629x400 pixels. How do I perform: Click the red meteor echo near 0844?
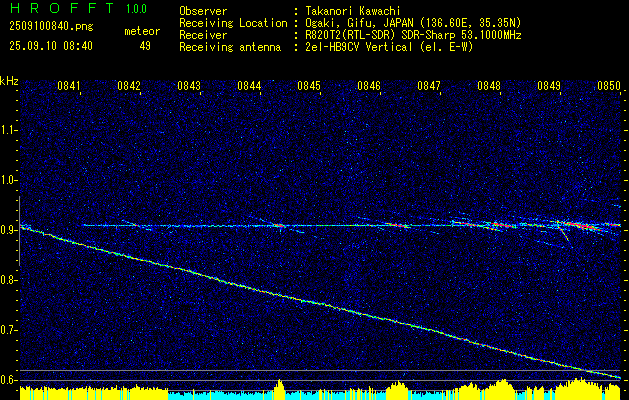[279, 226]
